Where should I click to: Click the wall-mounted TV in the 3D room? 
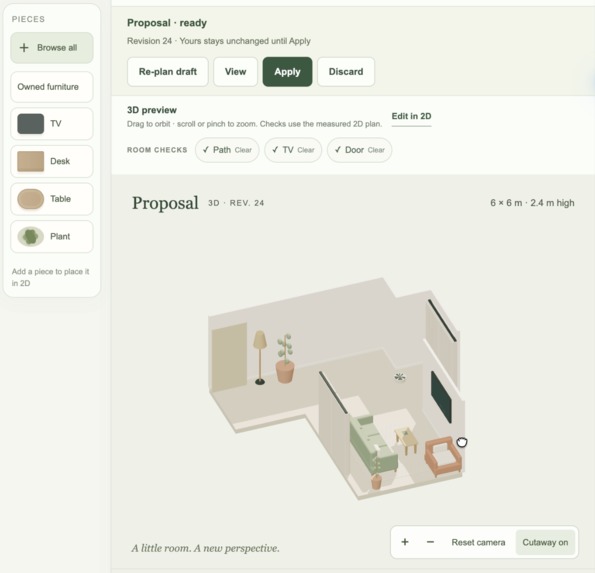(441, 397)
